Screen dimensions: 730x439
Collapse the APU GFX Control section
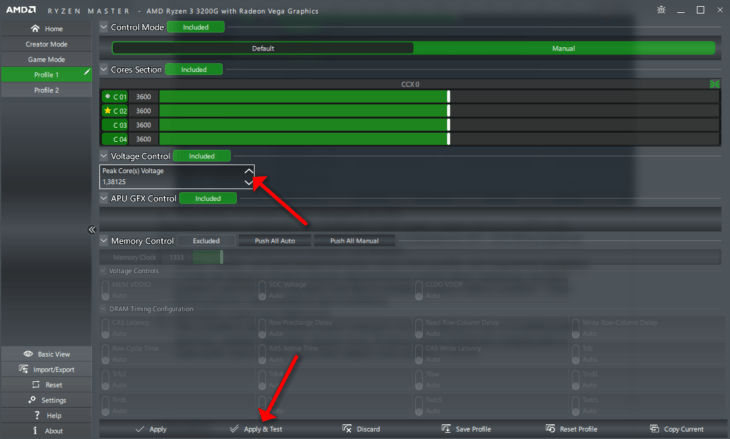click(104, 198)
